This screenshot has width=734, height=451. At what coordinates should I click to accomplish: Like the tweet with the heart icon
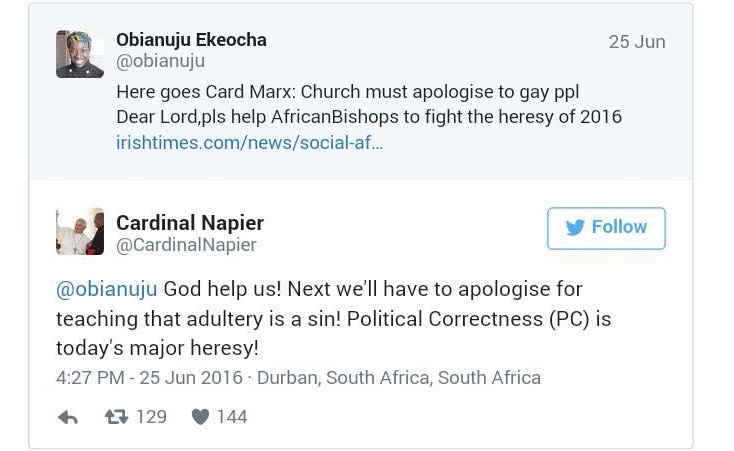point(200,417)
